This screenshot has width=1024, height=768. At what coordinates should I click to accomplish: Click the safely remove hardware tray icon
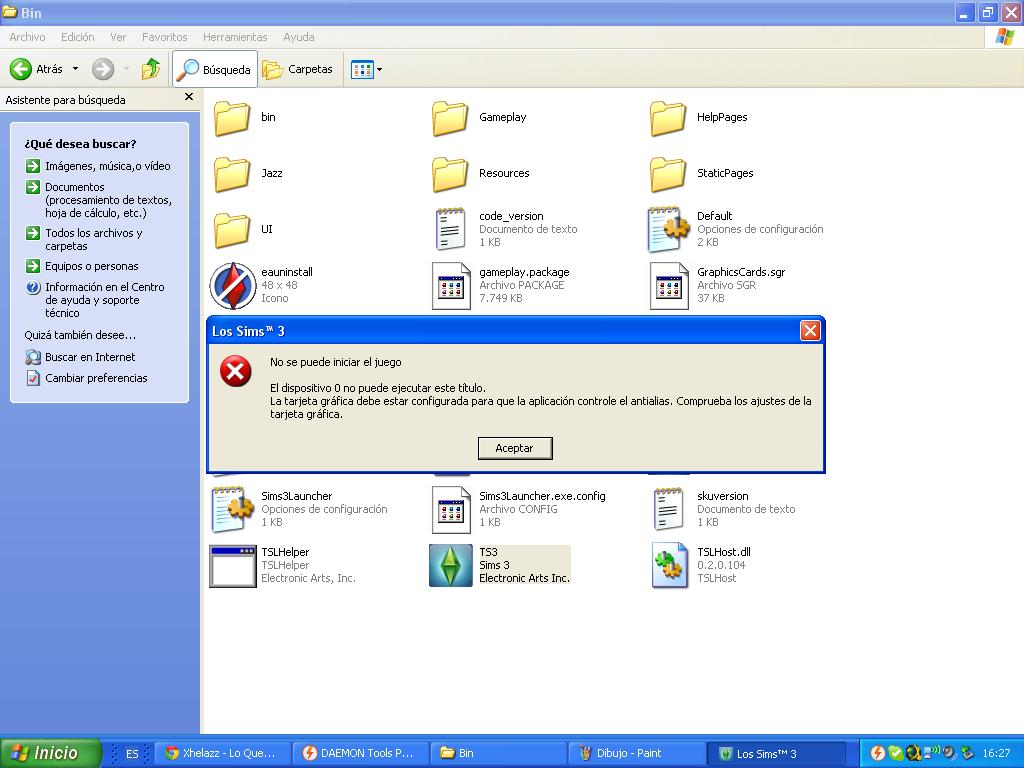pyautogui.click(x=967, y=754)
